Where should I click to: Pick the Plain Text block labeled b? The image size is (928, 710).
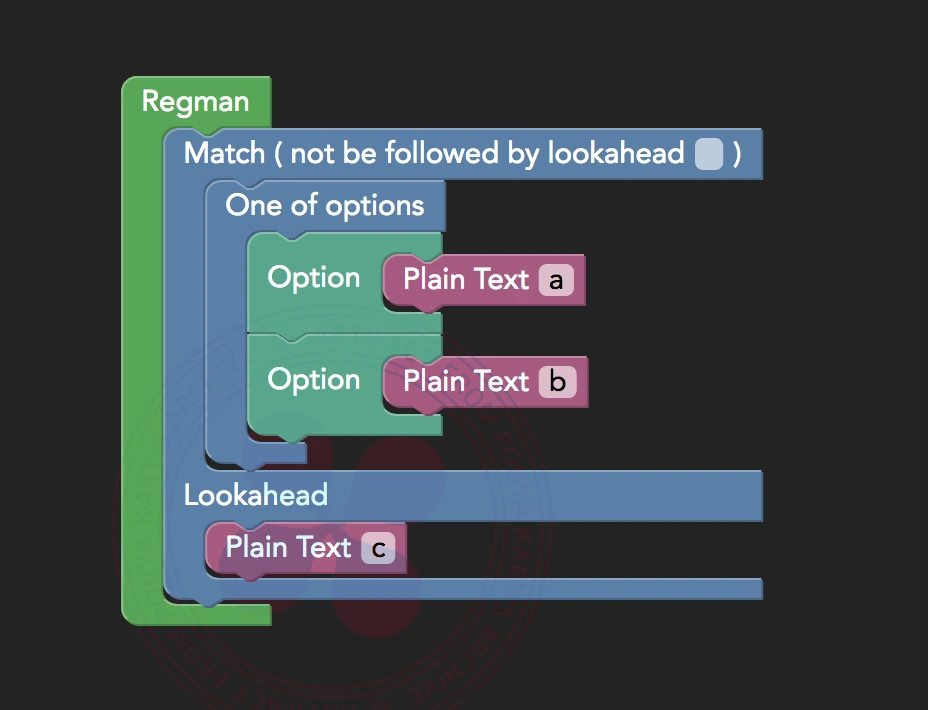[x=465, y=381]
